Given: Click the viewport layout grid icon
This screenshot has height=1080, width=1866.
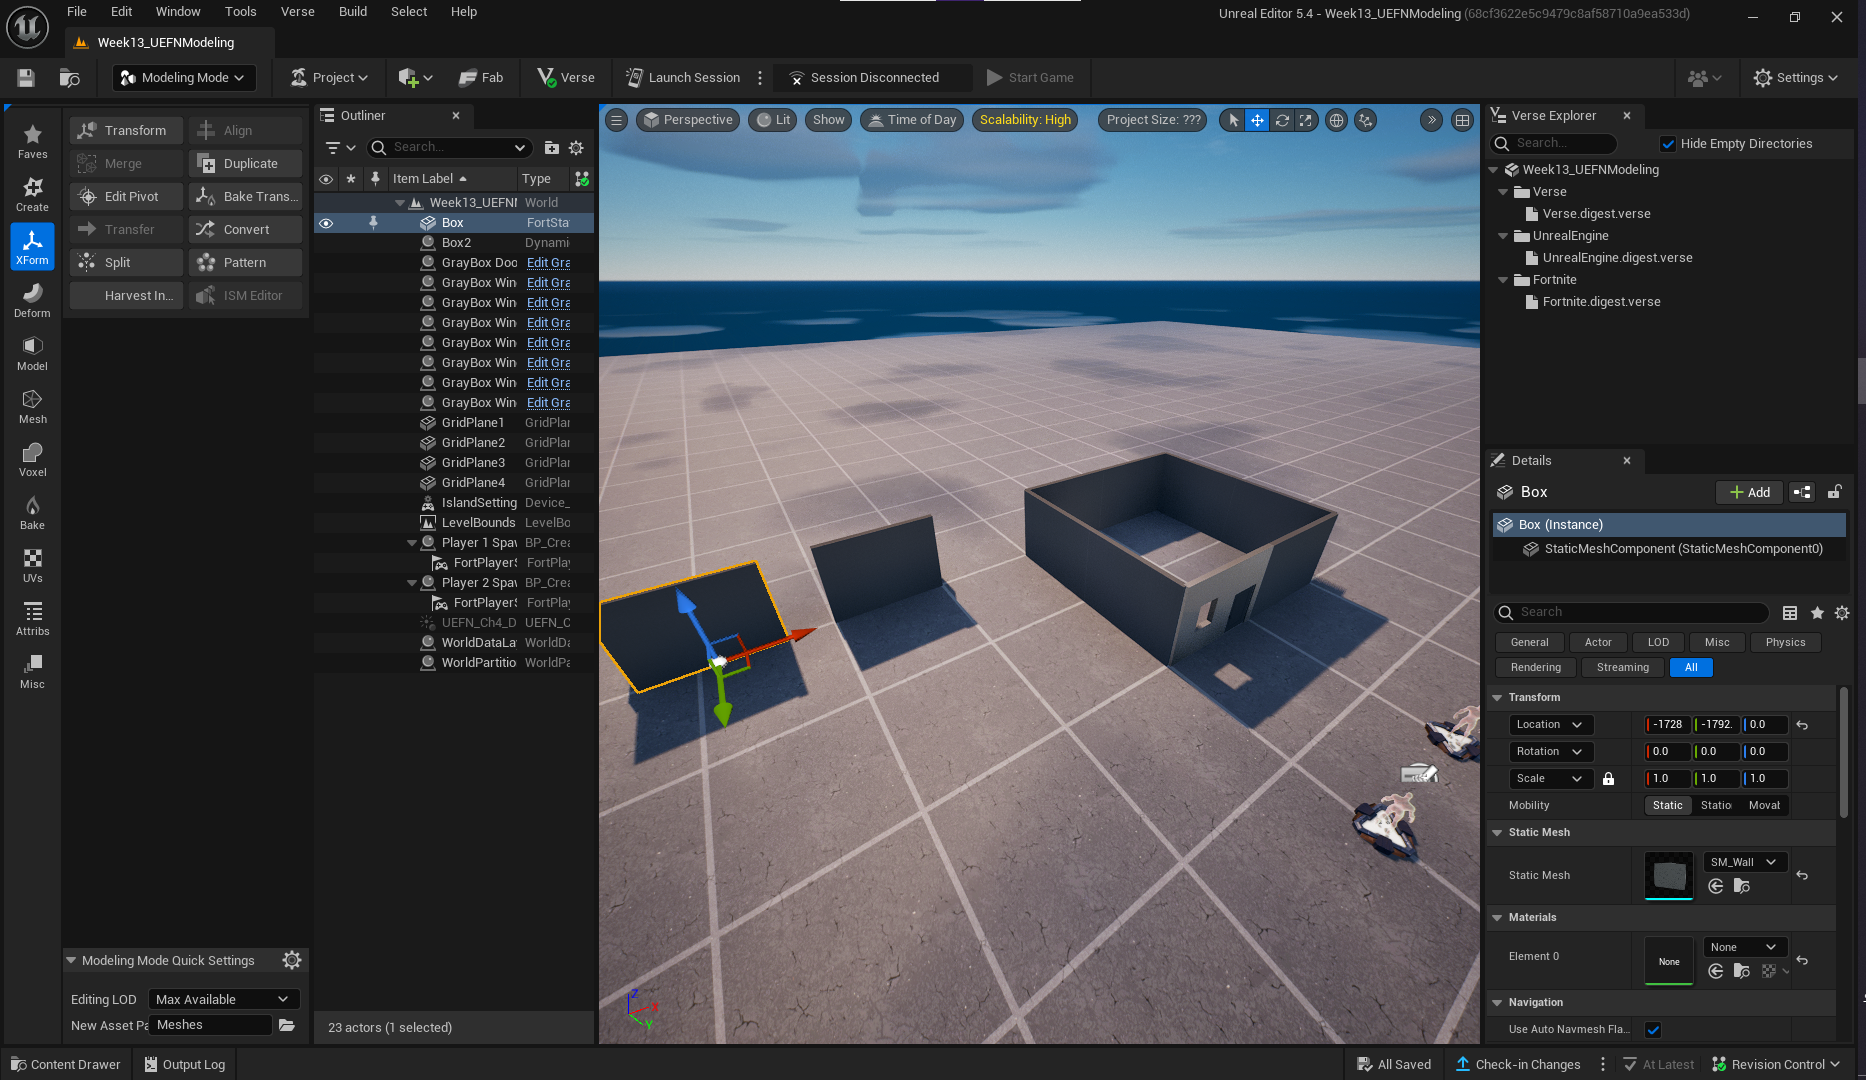Looking at the screenshot, I should [x=1462, y=120].
